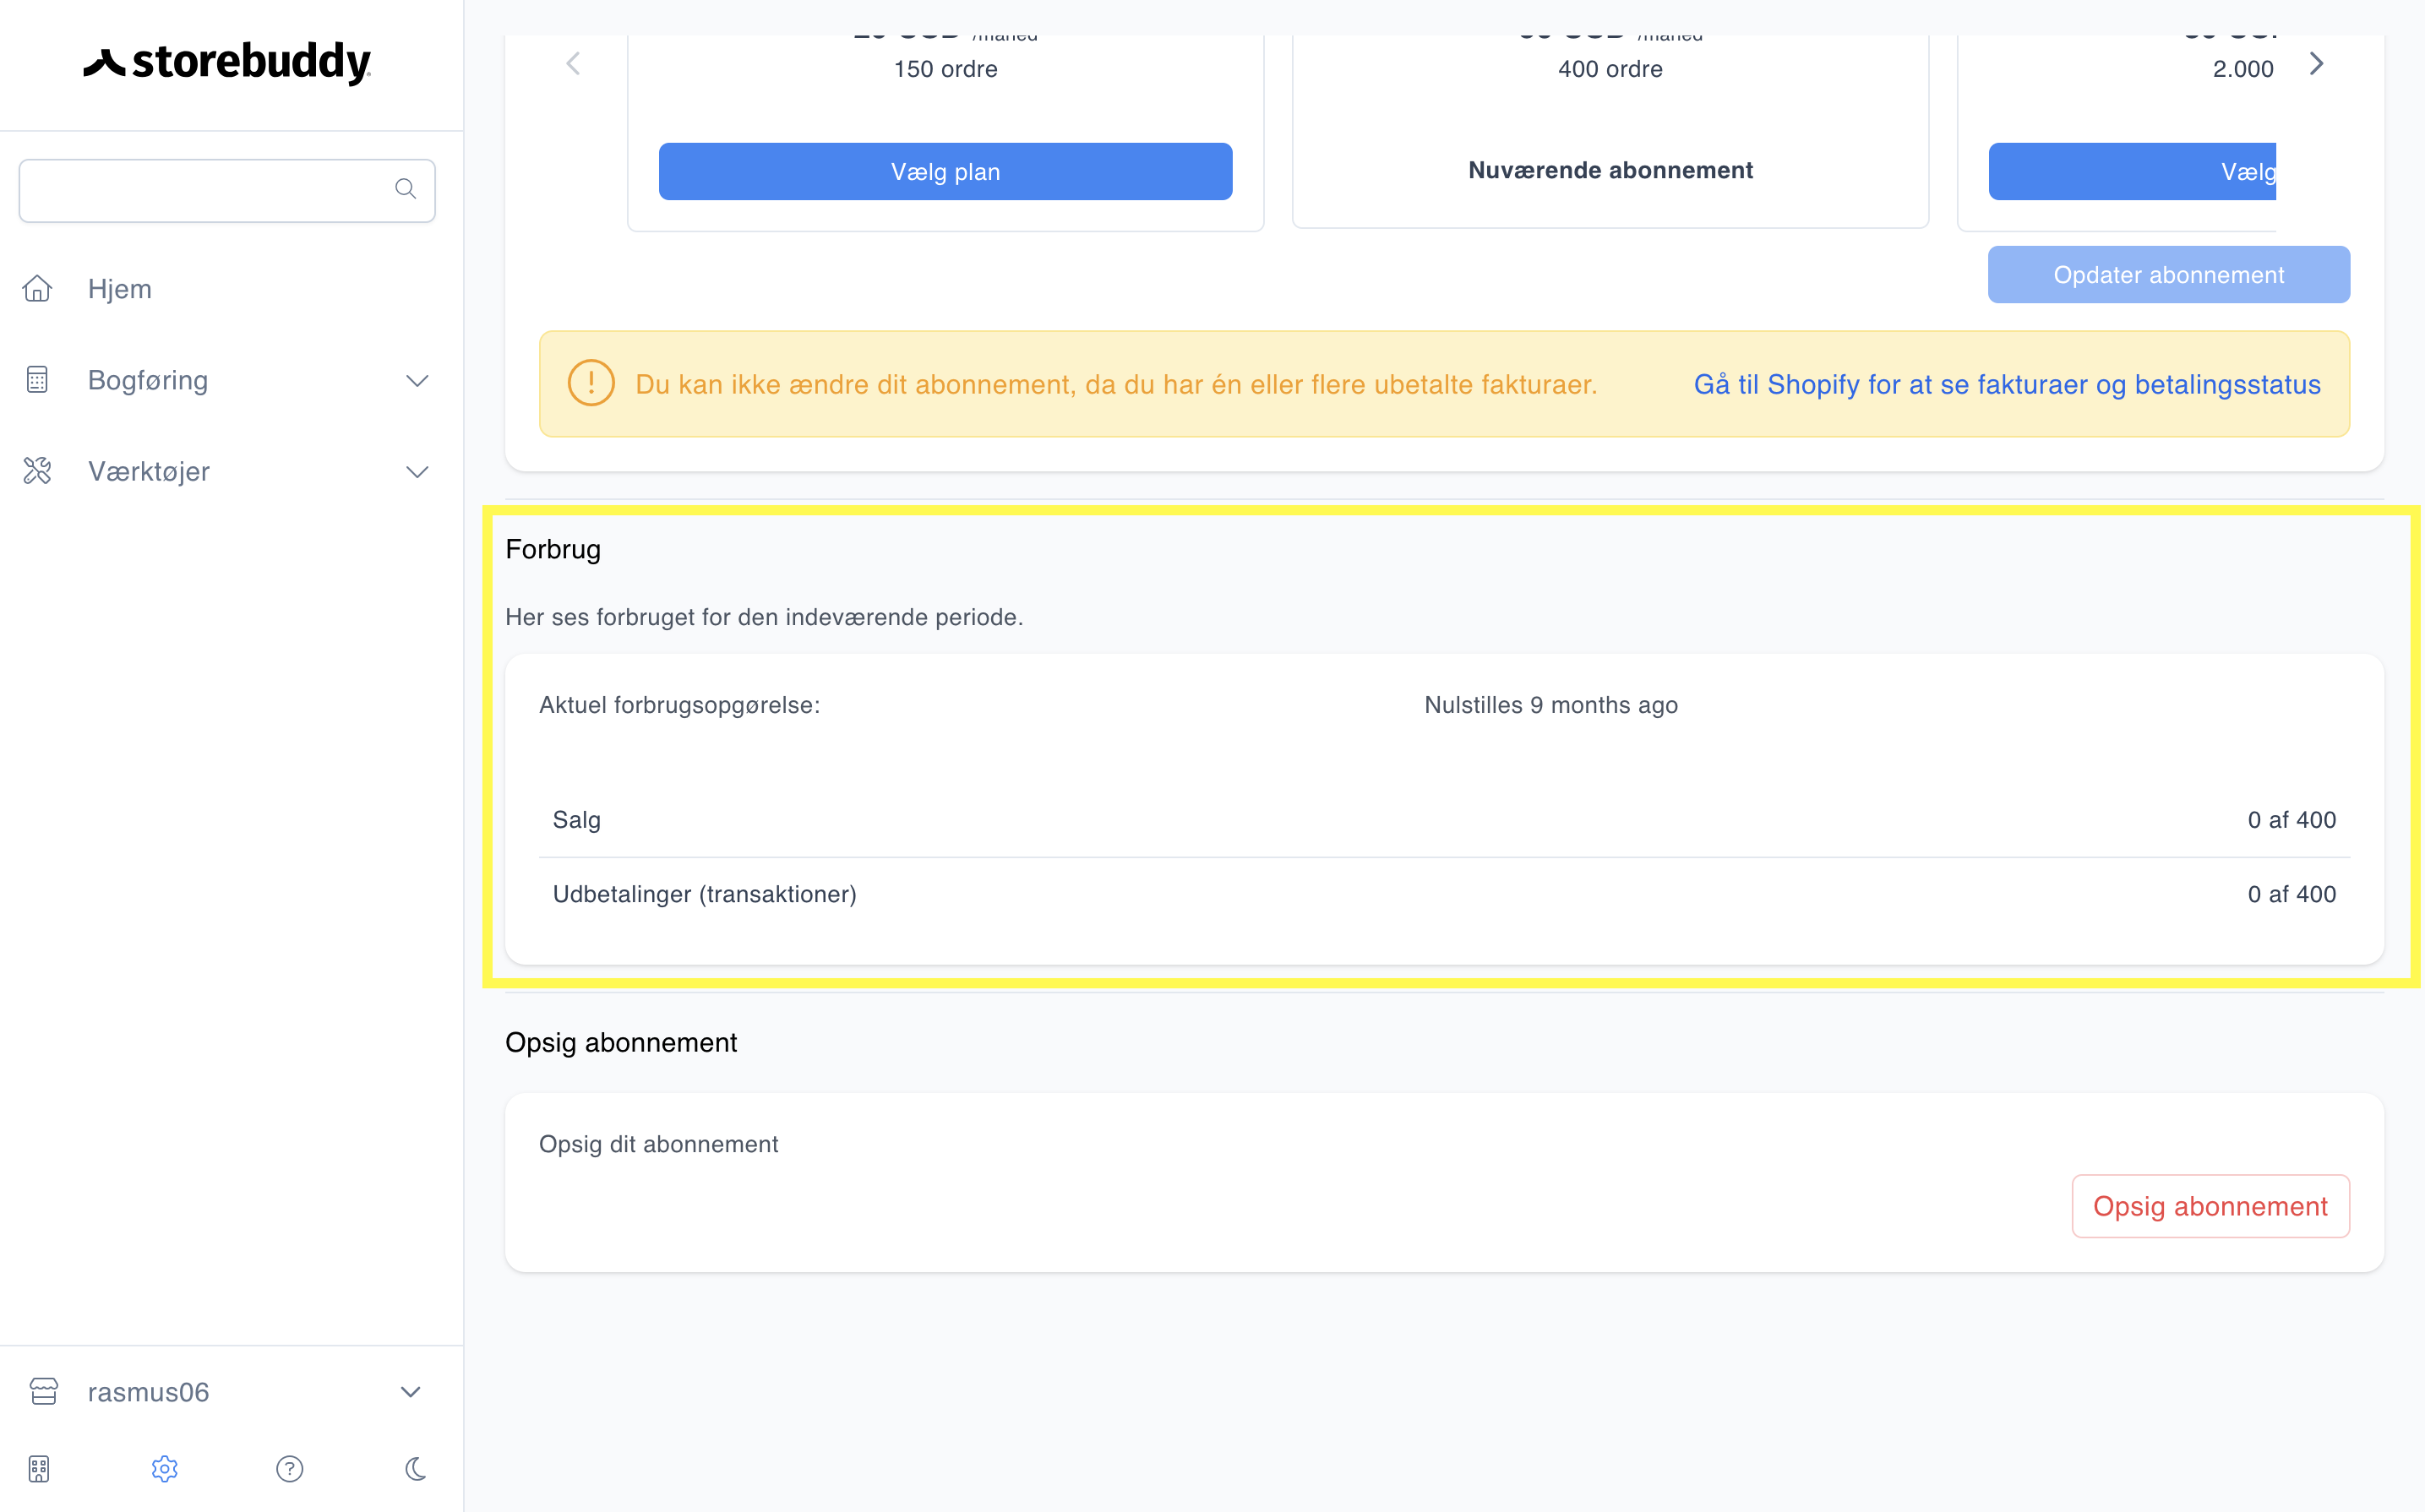Click 'Aktuel forbrugsopgørelse:' label
This screenshot has height=1512, width=2425.
(x=679, y=705)
